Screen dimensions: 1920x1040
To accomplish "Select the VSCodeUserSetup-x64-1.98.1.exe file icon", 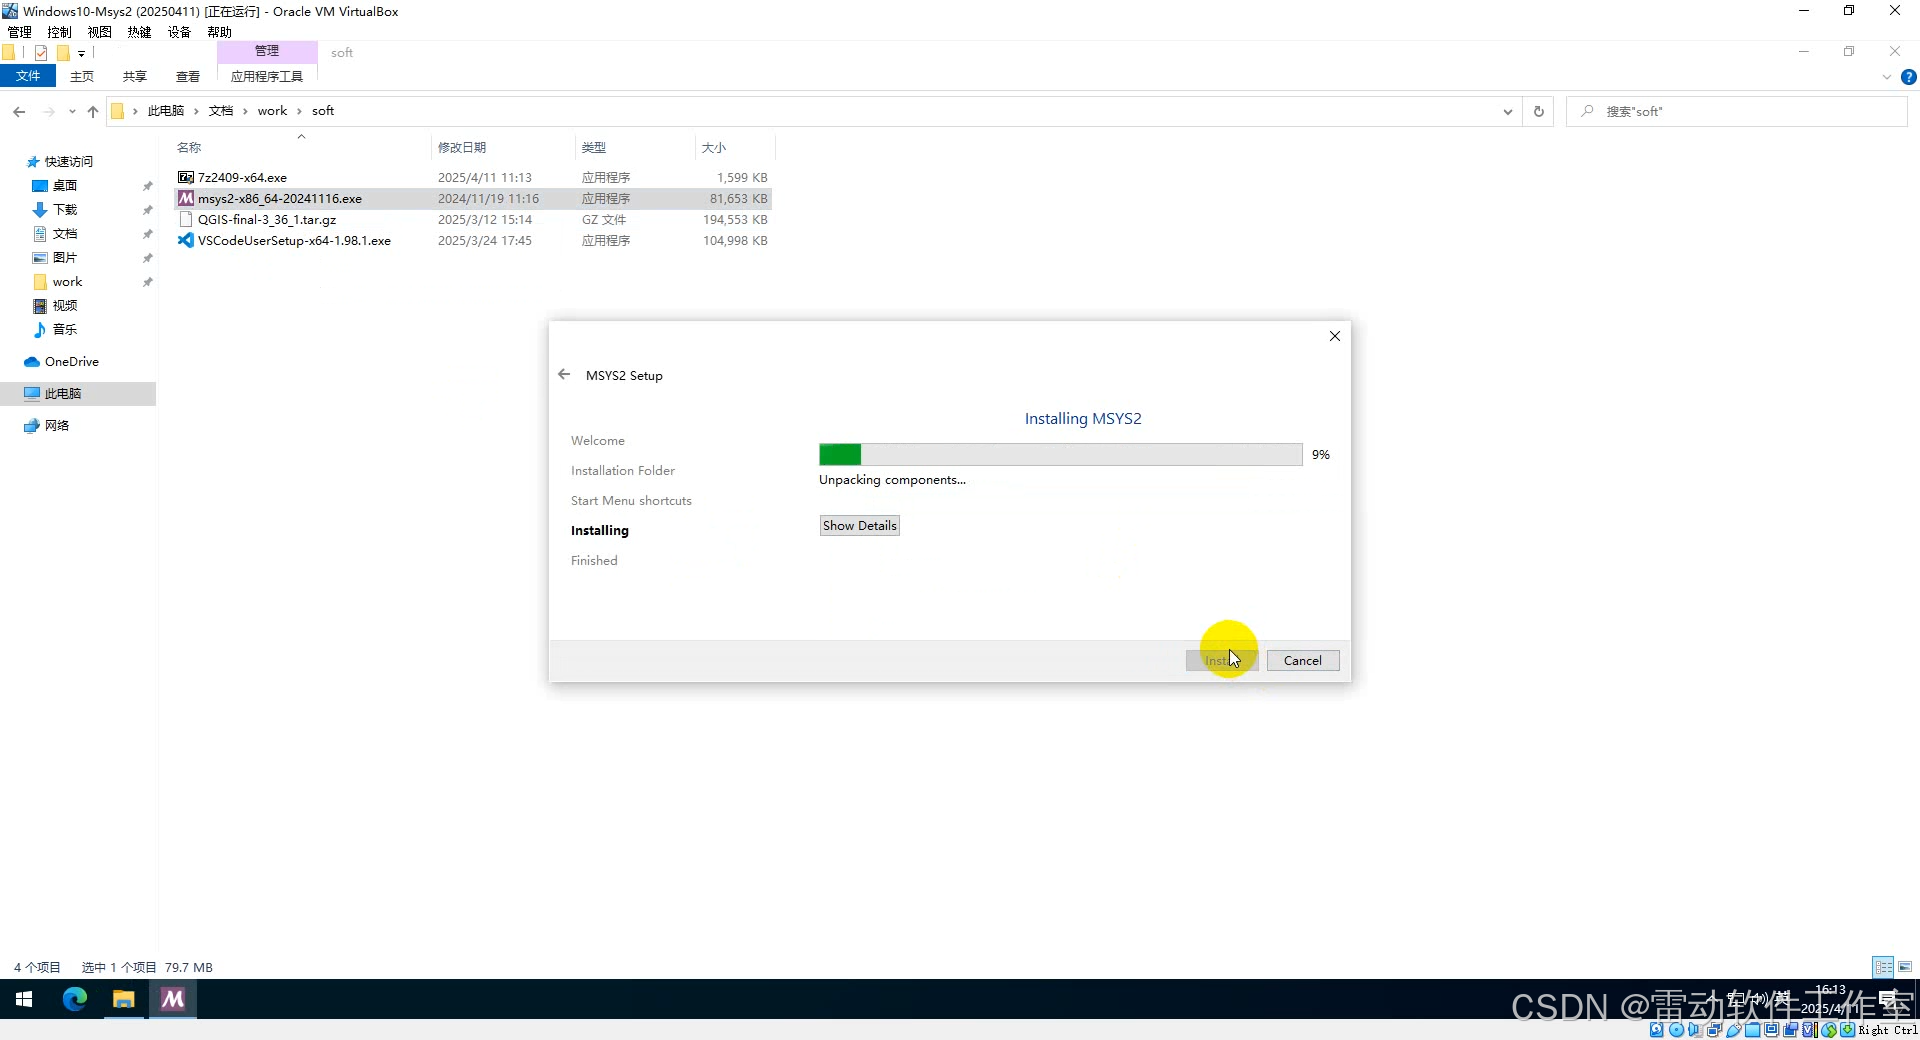I will tap(186, 240).
